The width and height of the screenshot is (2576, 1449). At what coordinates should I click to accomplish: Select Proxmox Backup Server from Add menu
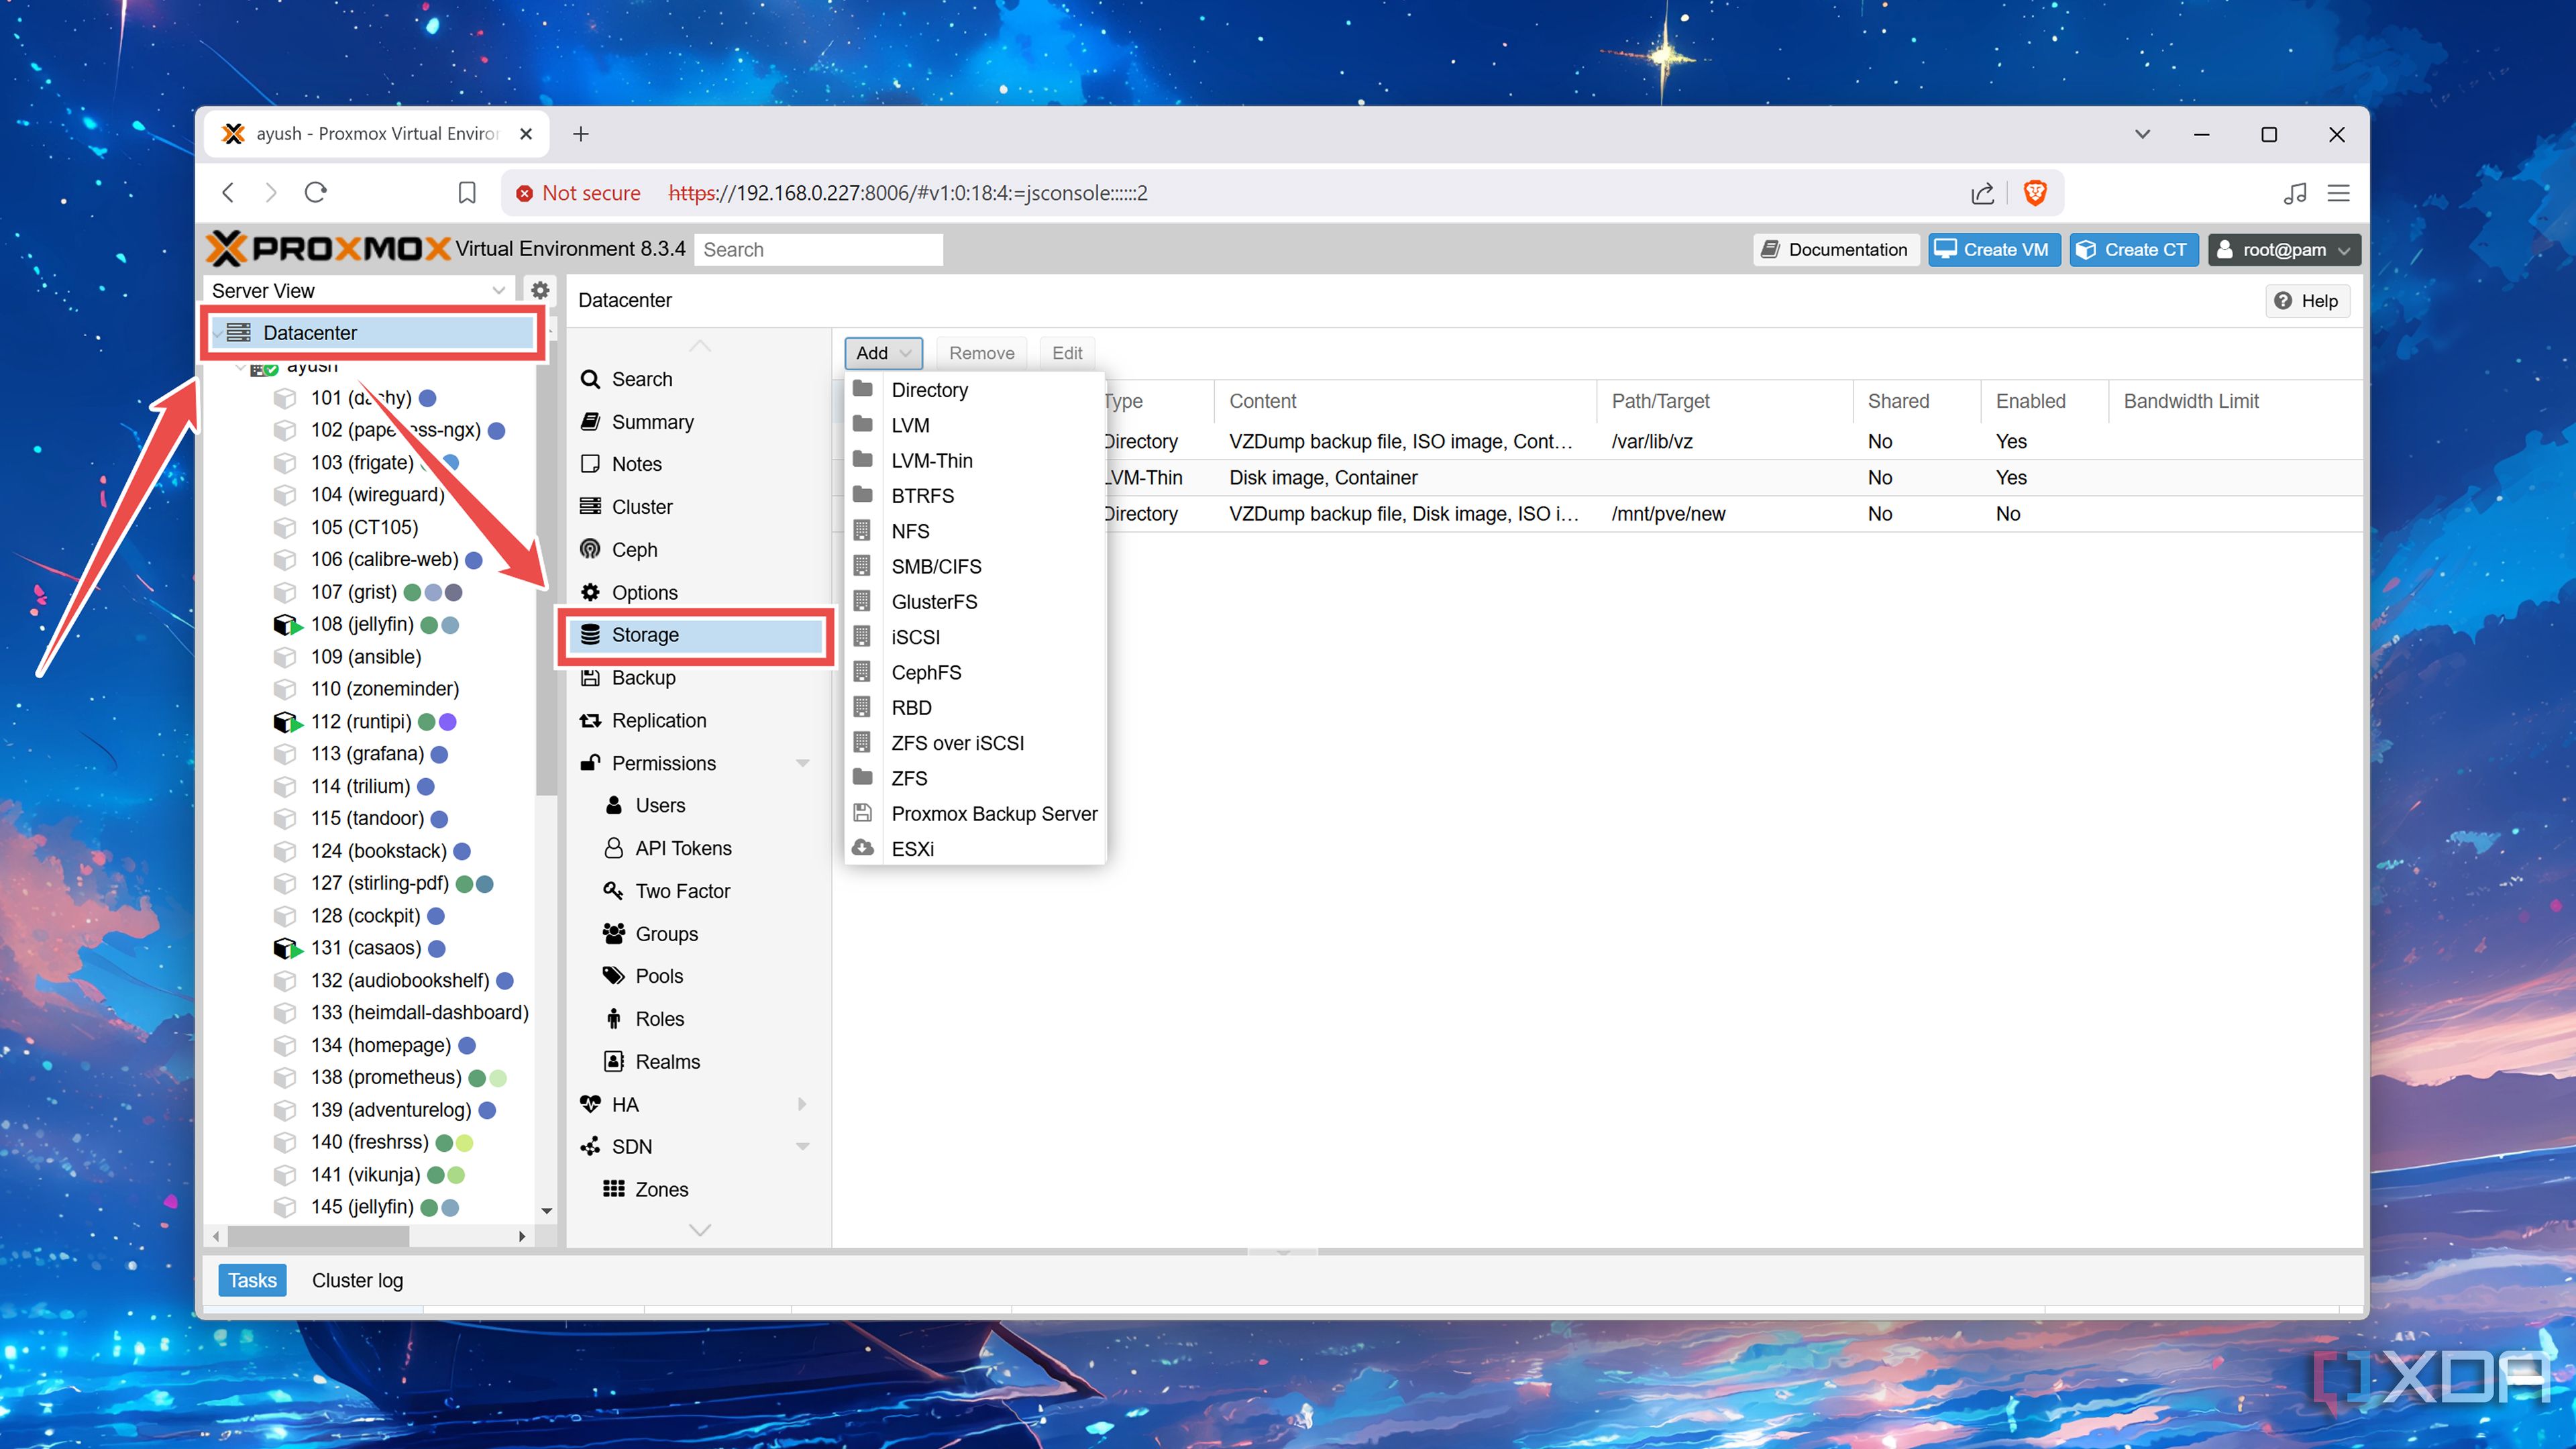994,813
